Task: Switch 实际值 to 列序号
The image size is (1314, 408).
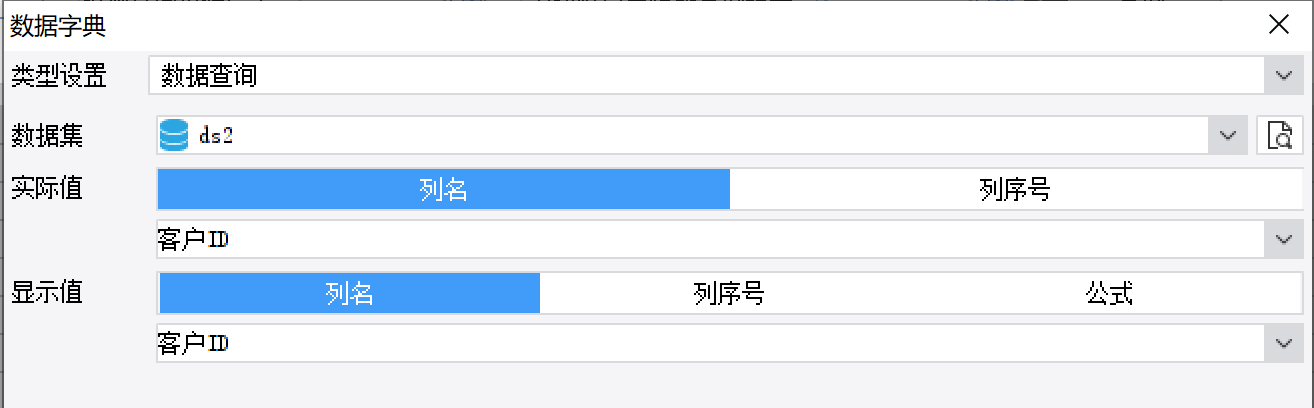Action: [1016, 189]
